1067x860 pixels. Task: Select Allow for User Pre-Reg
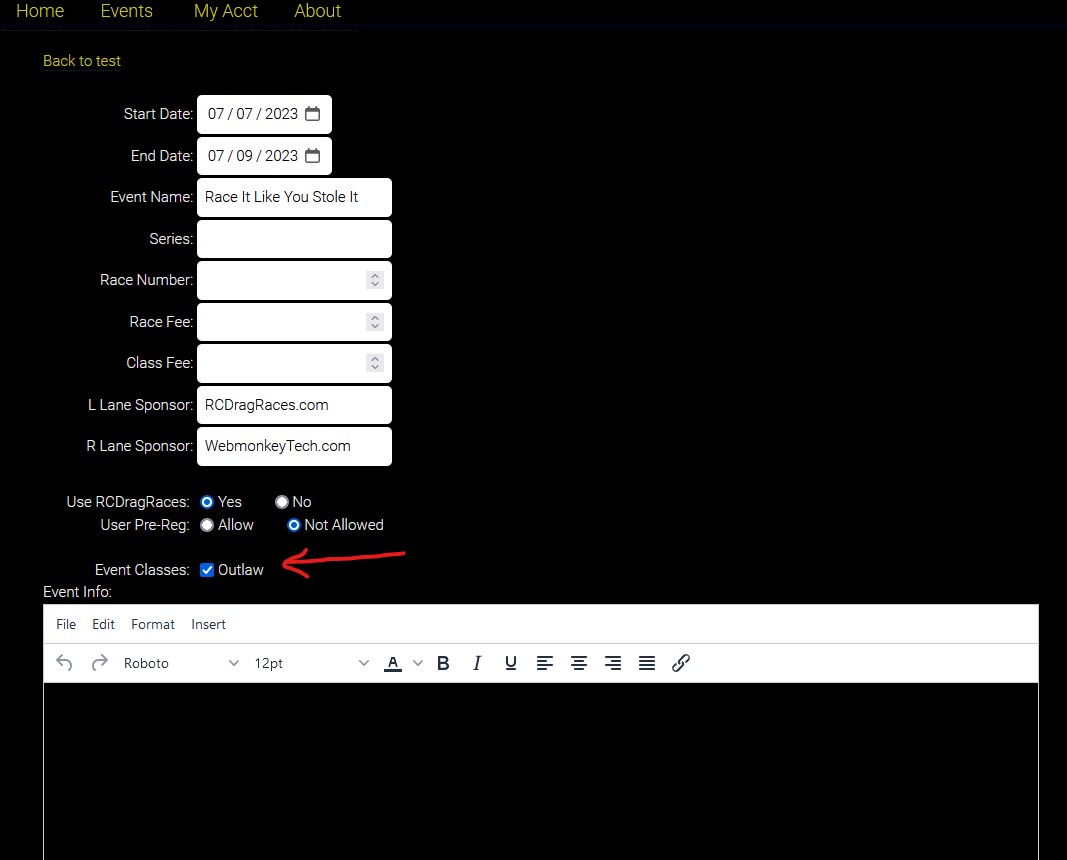207,525
